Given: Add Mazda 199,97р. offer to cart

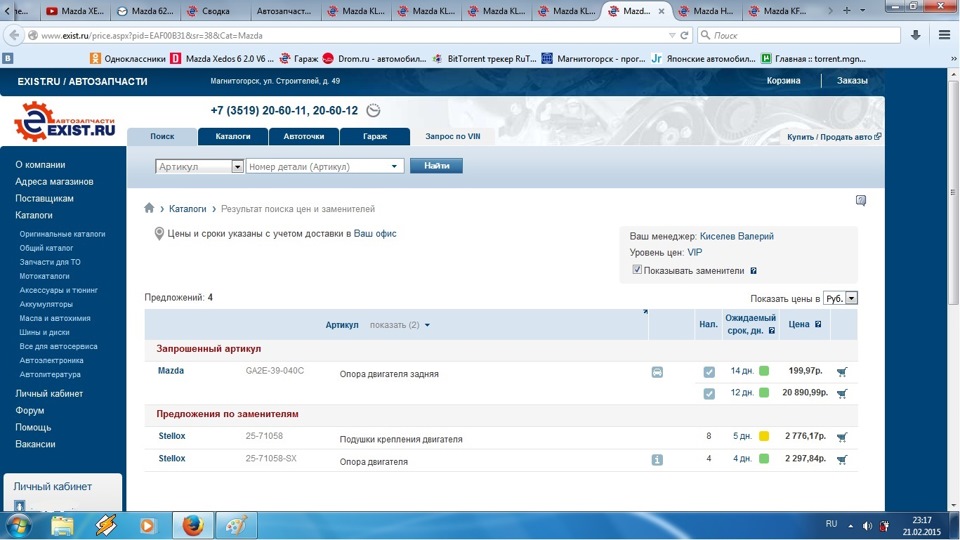Looking at the screenshot, I should [x=842, y=372].
